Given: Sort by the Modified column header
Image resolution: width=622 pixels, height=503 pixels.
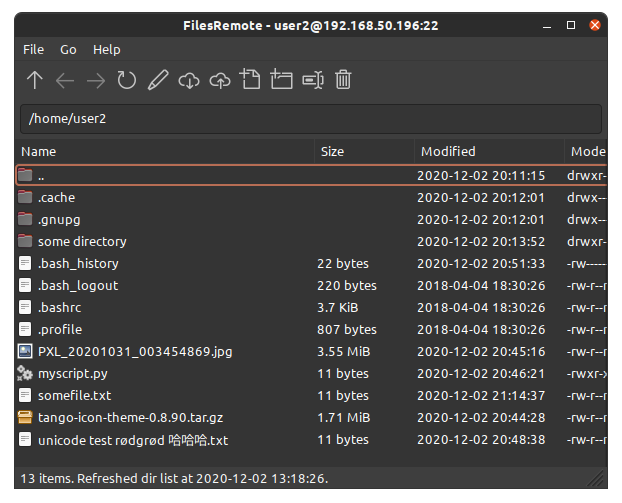Looking at the screenshot, I should tap(490, 152).
